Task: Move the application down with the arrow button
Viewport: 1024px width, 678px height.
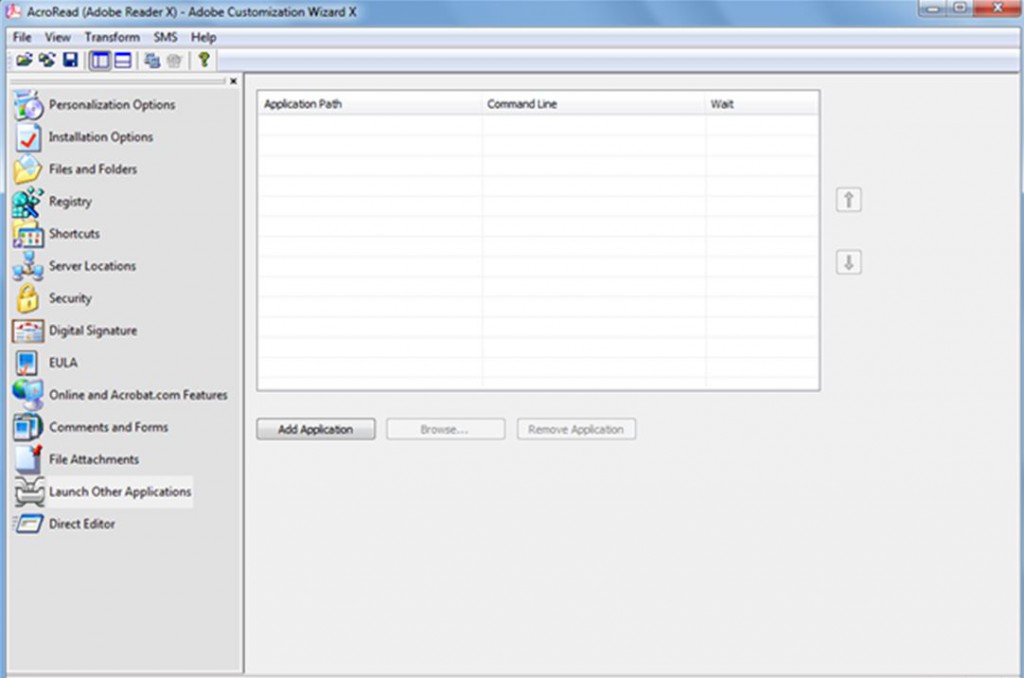Action: [848, 263]
